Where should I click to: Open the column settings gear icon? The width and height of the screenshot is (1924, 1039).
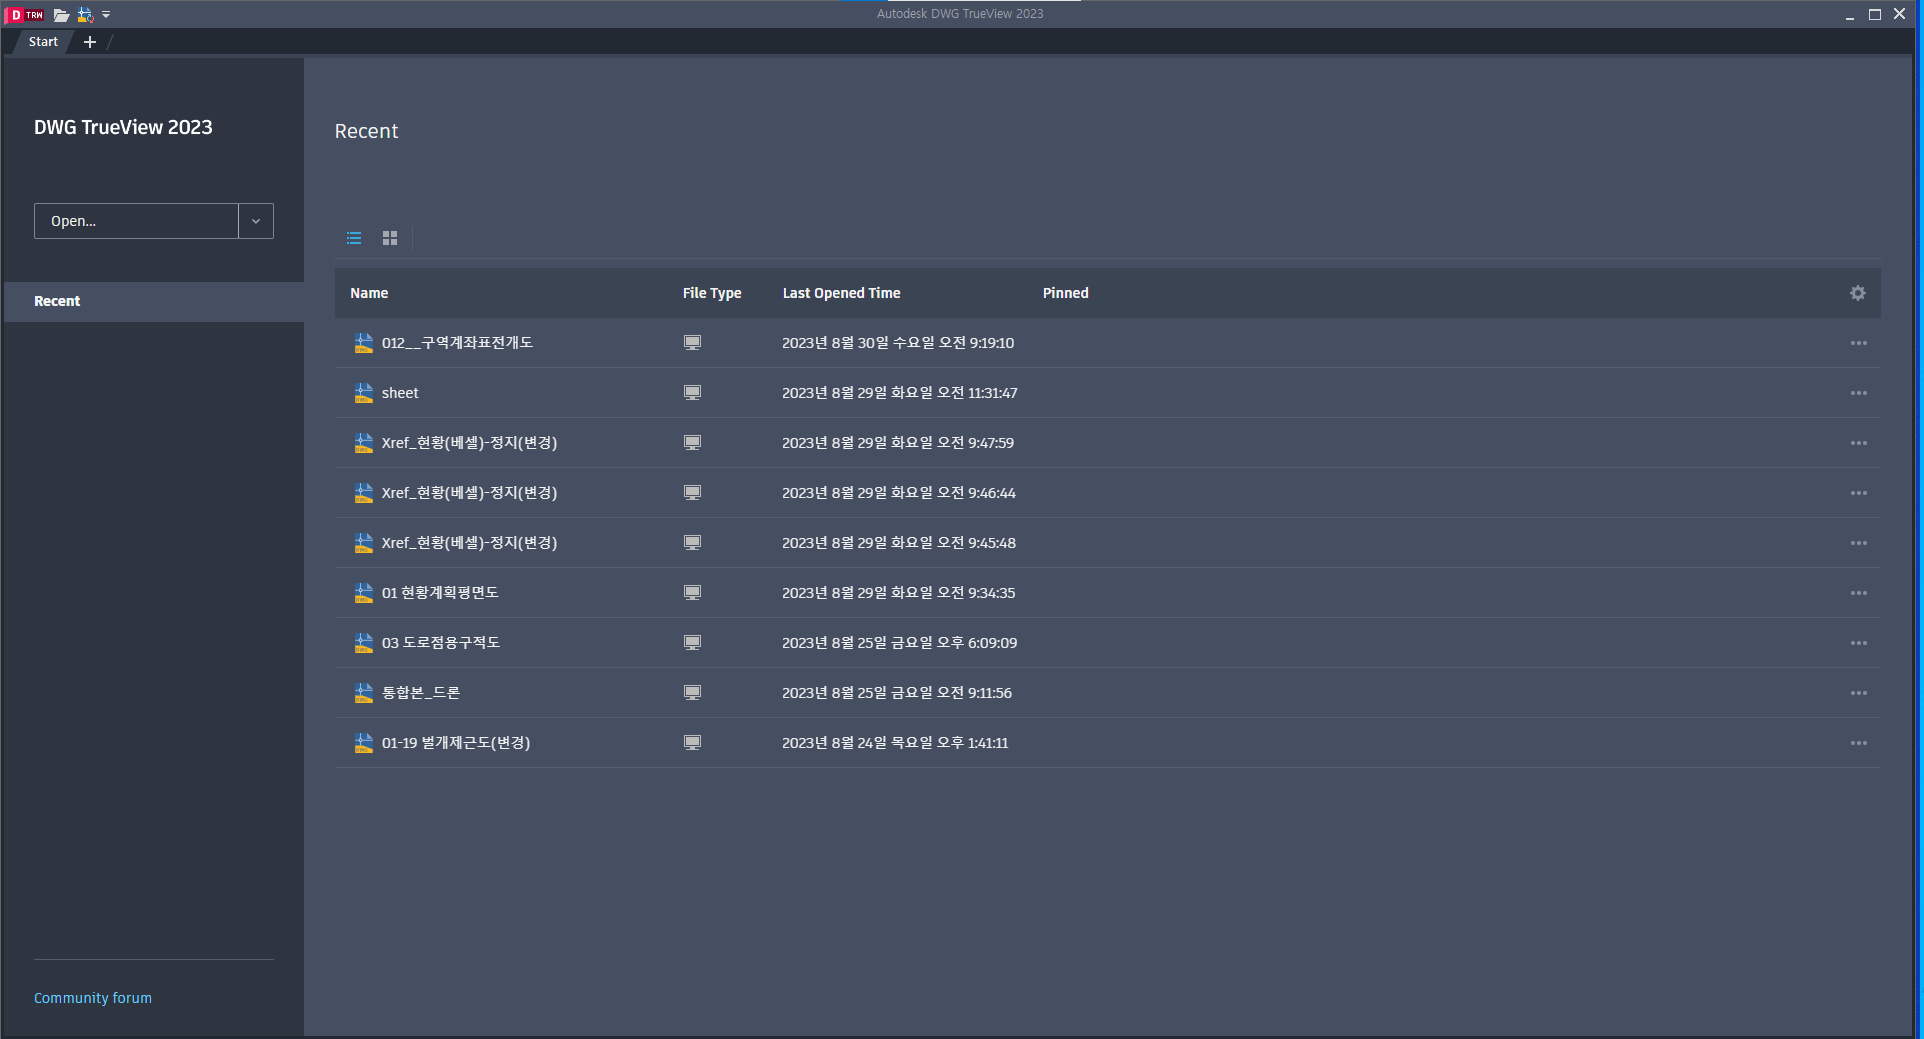[x=1857, y=293]
